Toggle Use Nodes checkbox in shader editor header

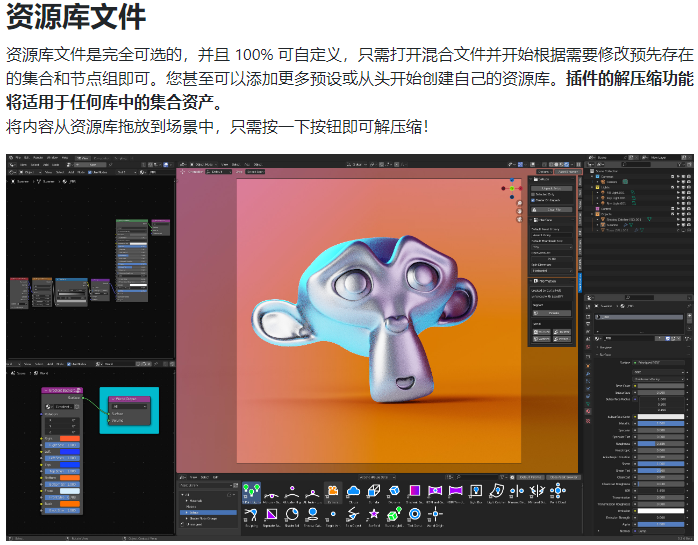[x=90, y=172]
